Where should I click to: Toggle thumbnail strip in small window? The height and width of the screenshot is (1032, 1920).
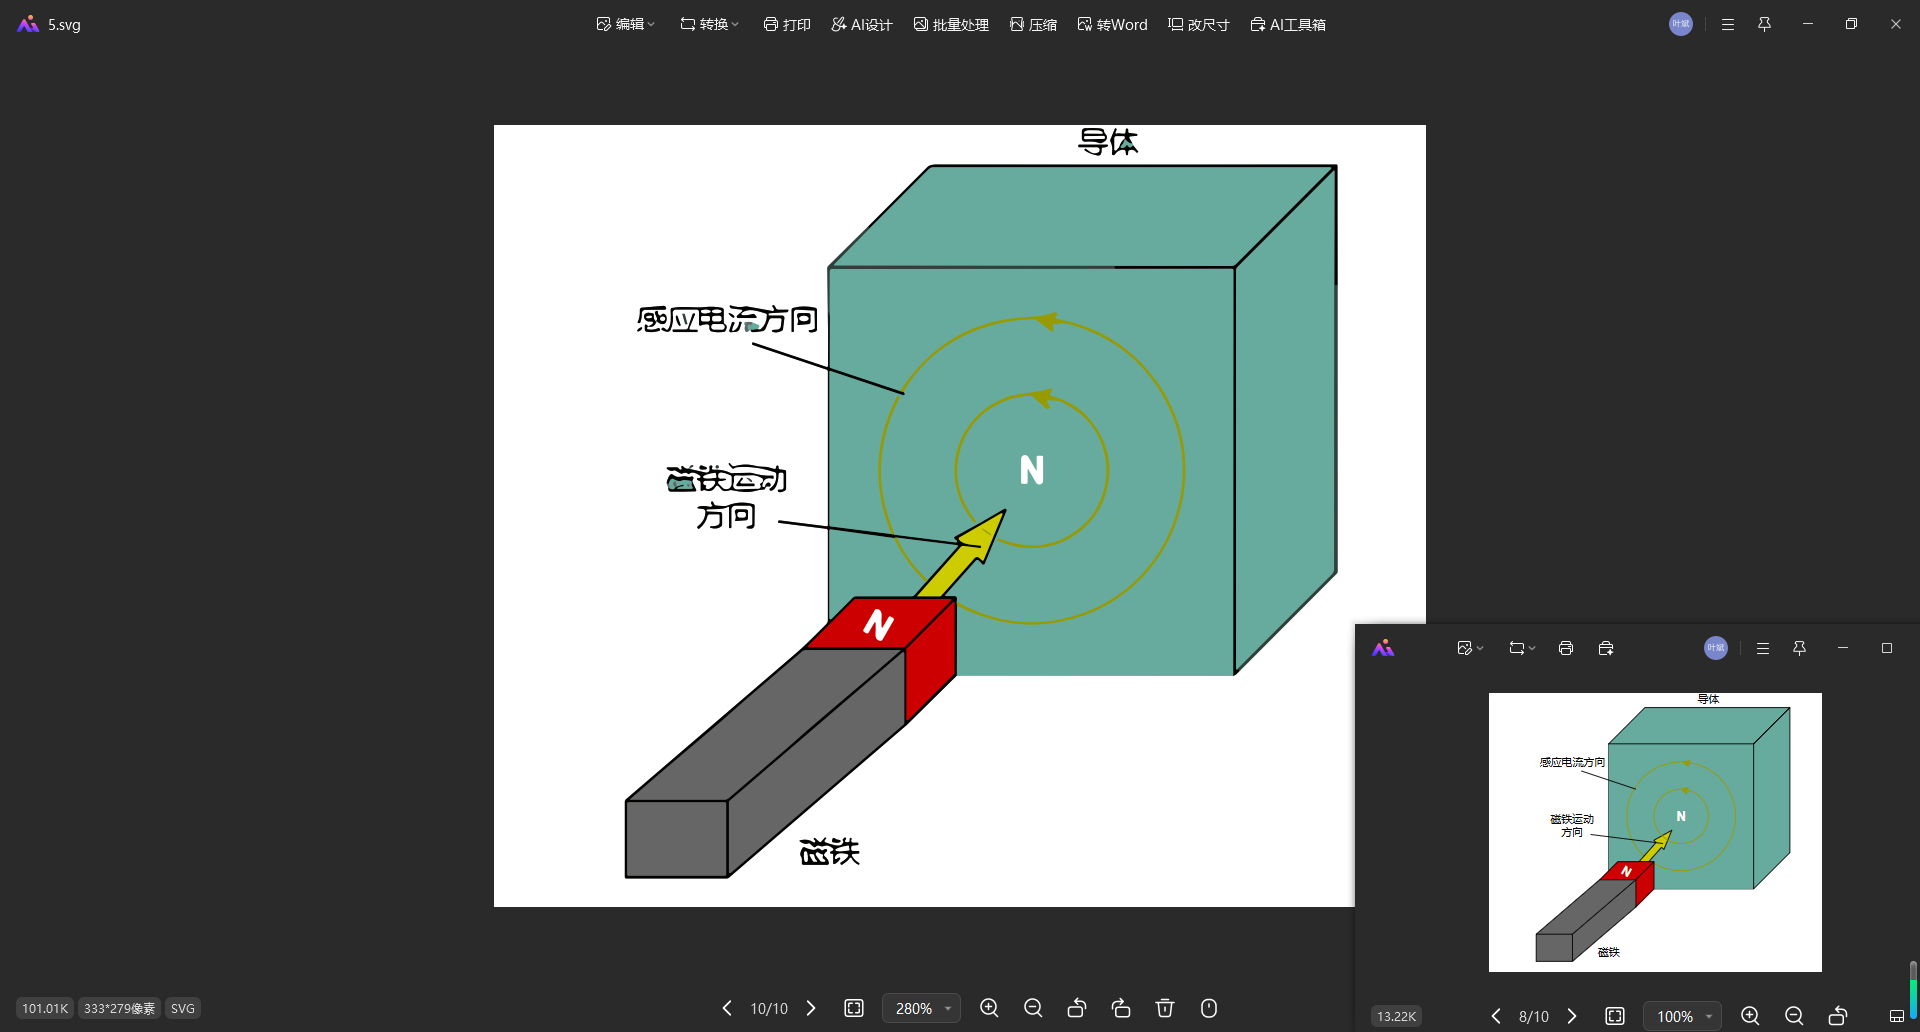(1896, 1016)
